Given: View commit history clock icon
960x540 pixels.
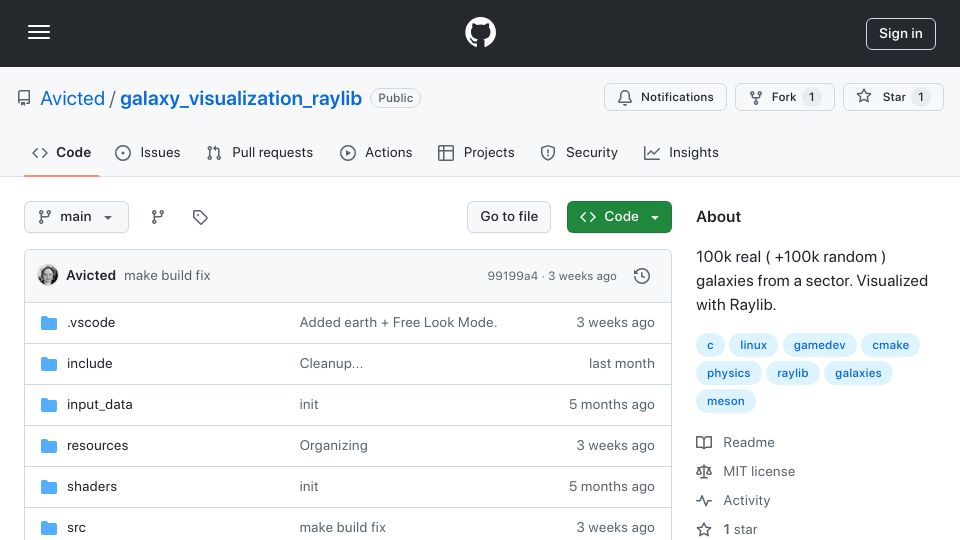Looking at the screenshot, I should tap(642, 276).
